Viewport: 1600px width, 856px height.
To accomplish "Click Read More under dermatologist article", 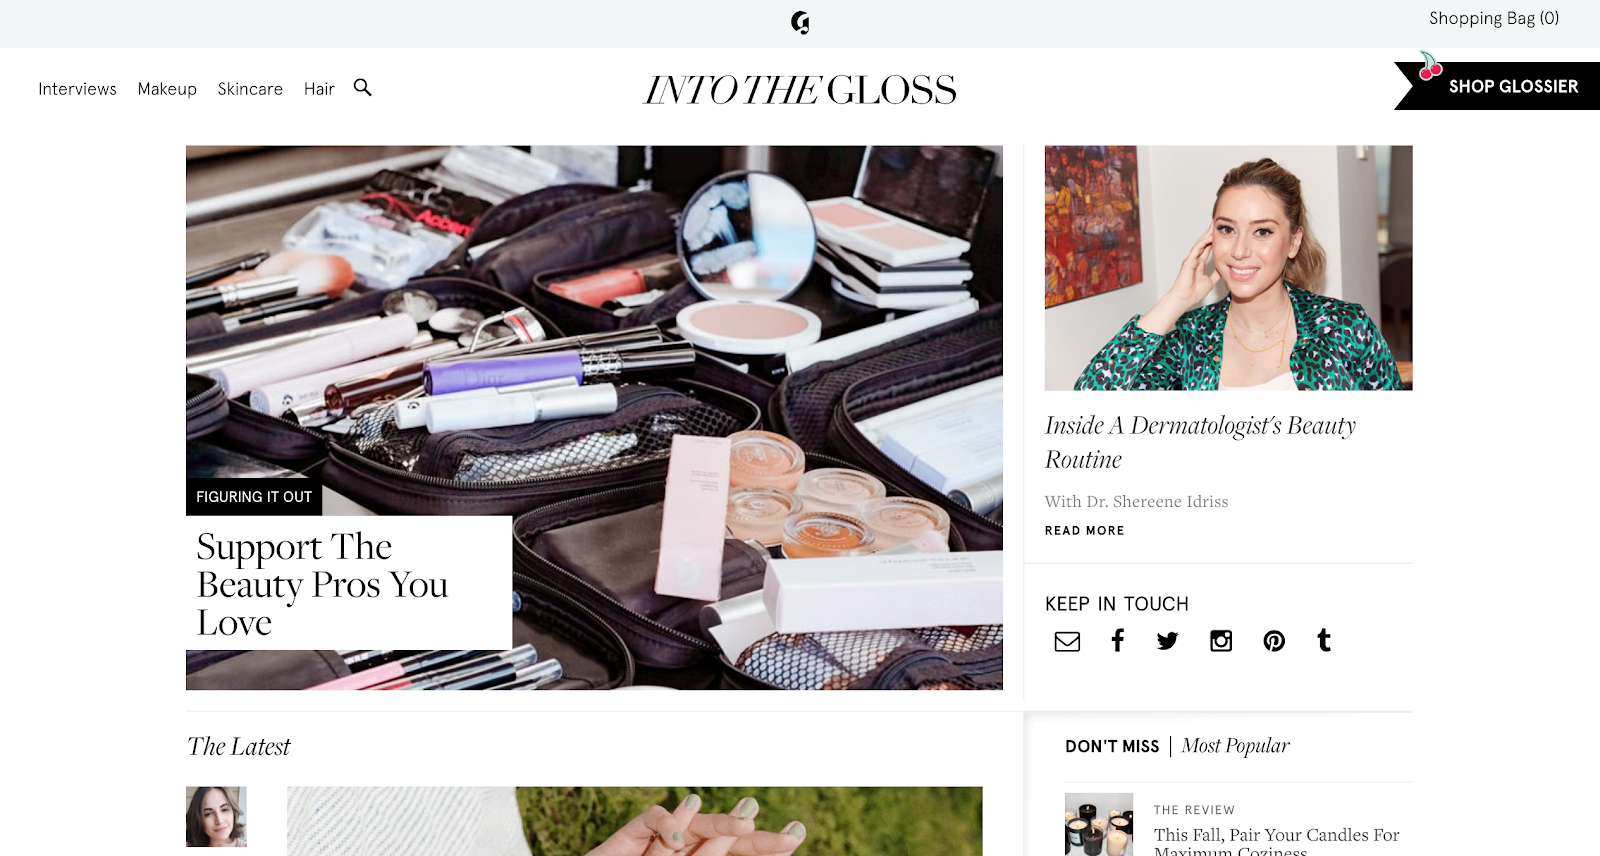I will click(1084, 531).
